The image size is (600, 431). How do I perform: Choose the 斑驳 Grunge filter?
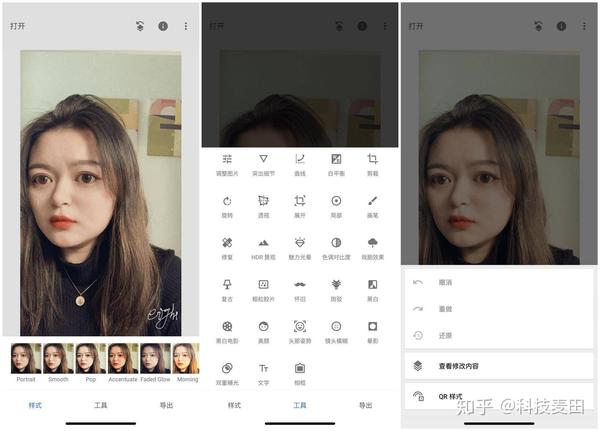pos(336,291)
